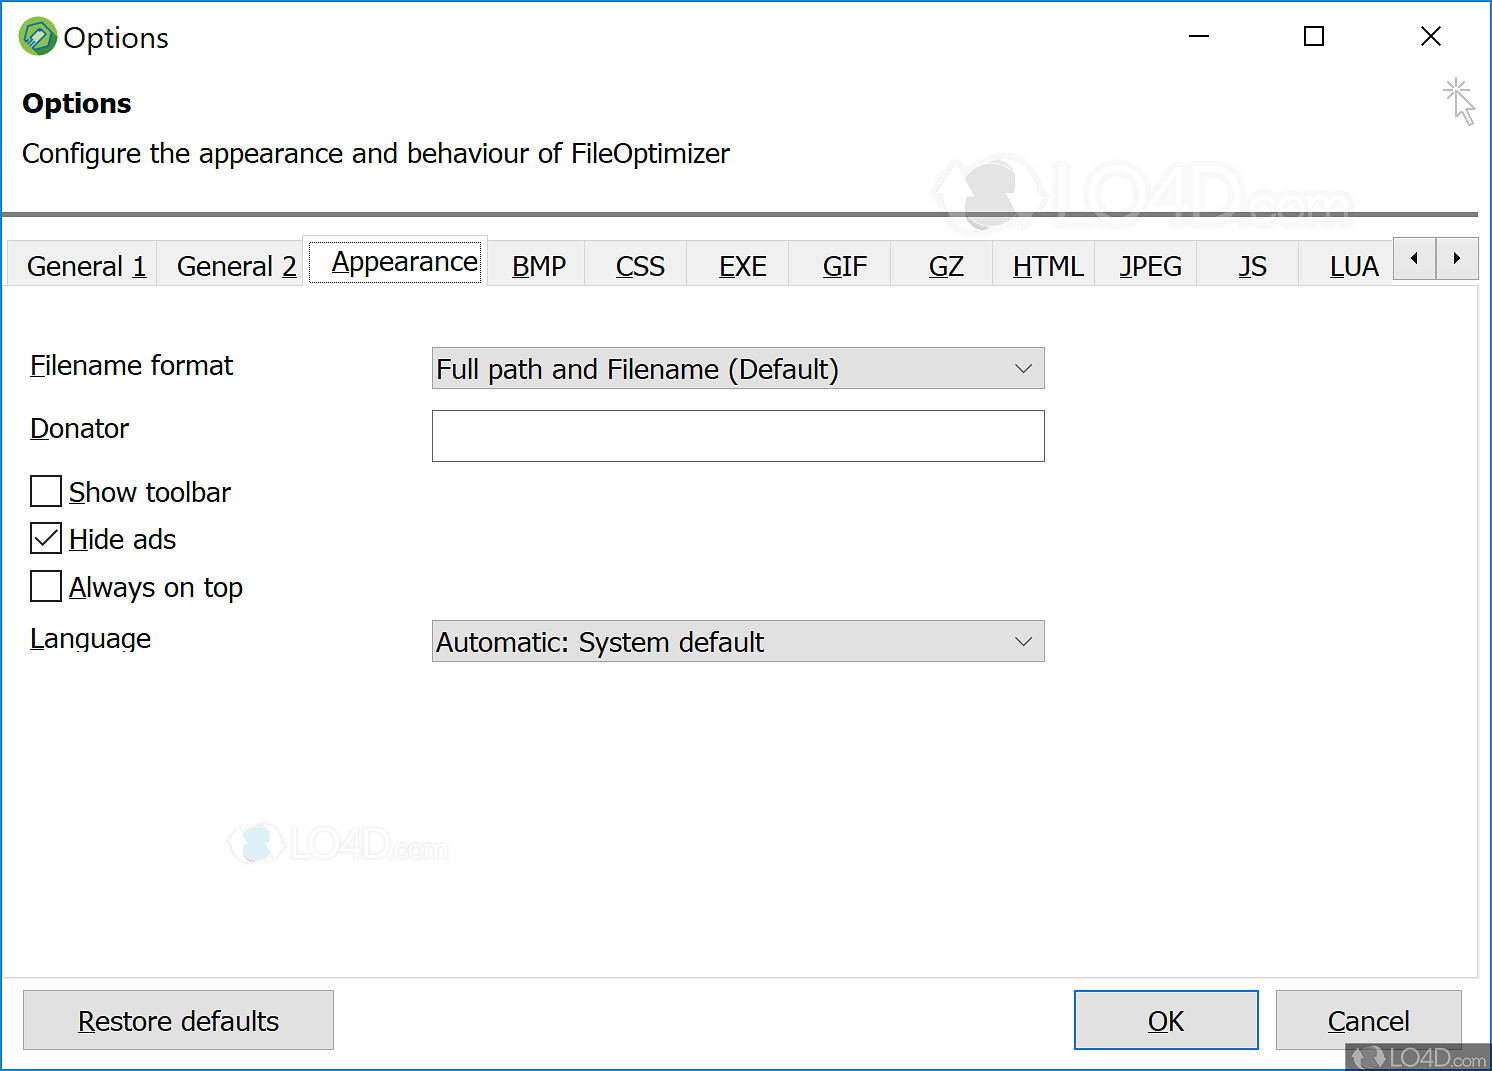The image size is (1492, 1071).
Task: Click the Language dropdown arrow
Action: tap(1023, 641)
